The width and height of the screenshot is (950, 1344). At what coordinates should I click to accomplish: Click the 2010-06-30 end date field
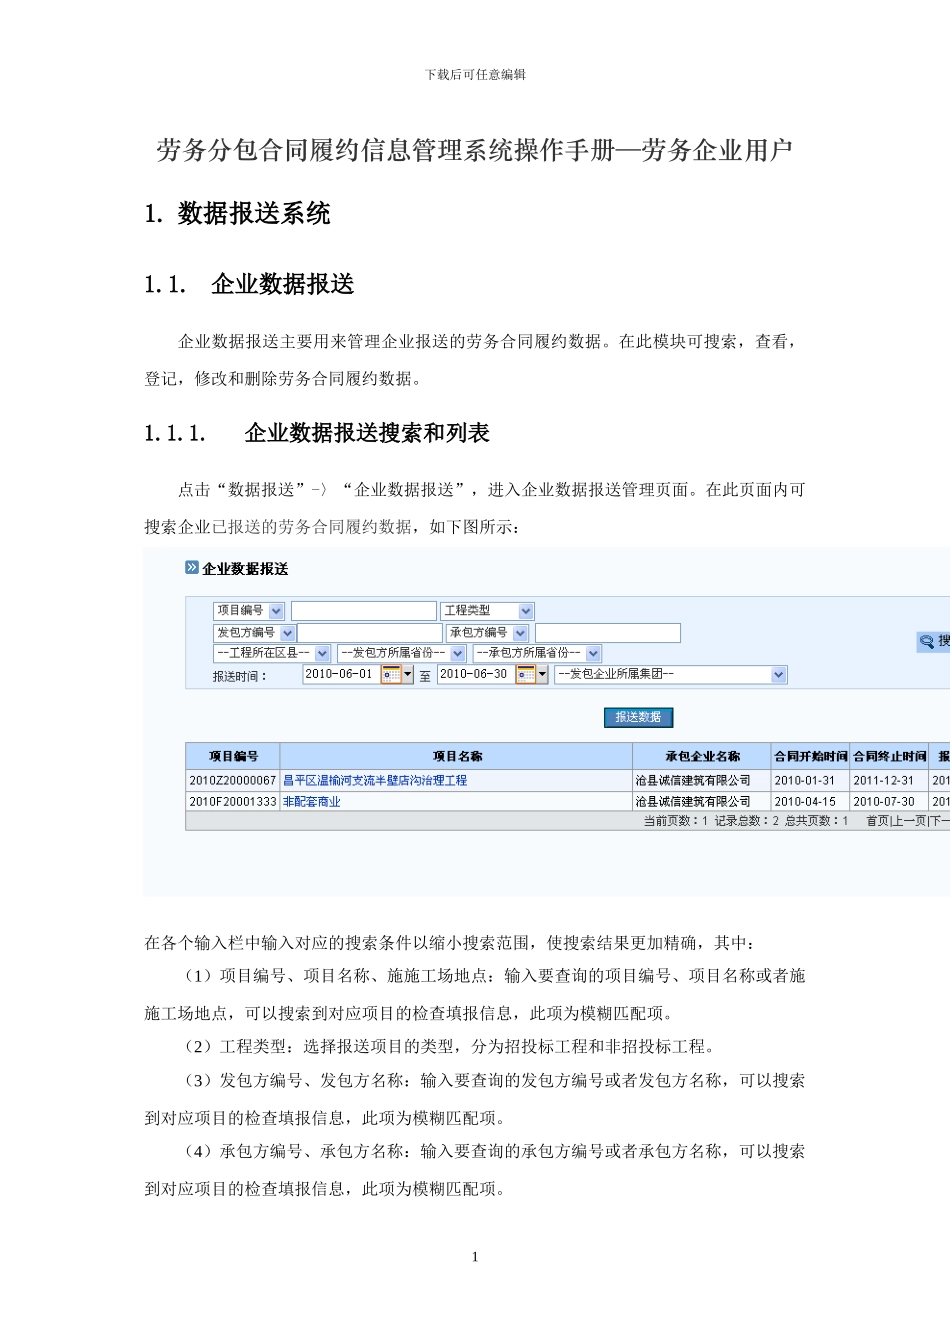pyautogui.click(x=476, y=675)
